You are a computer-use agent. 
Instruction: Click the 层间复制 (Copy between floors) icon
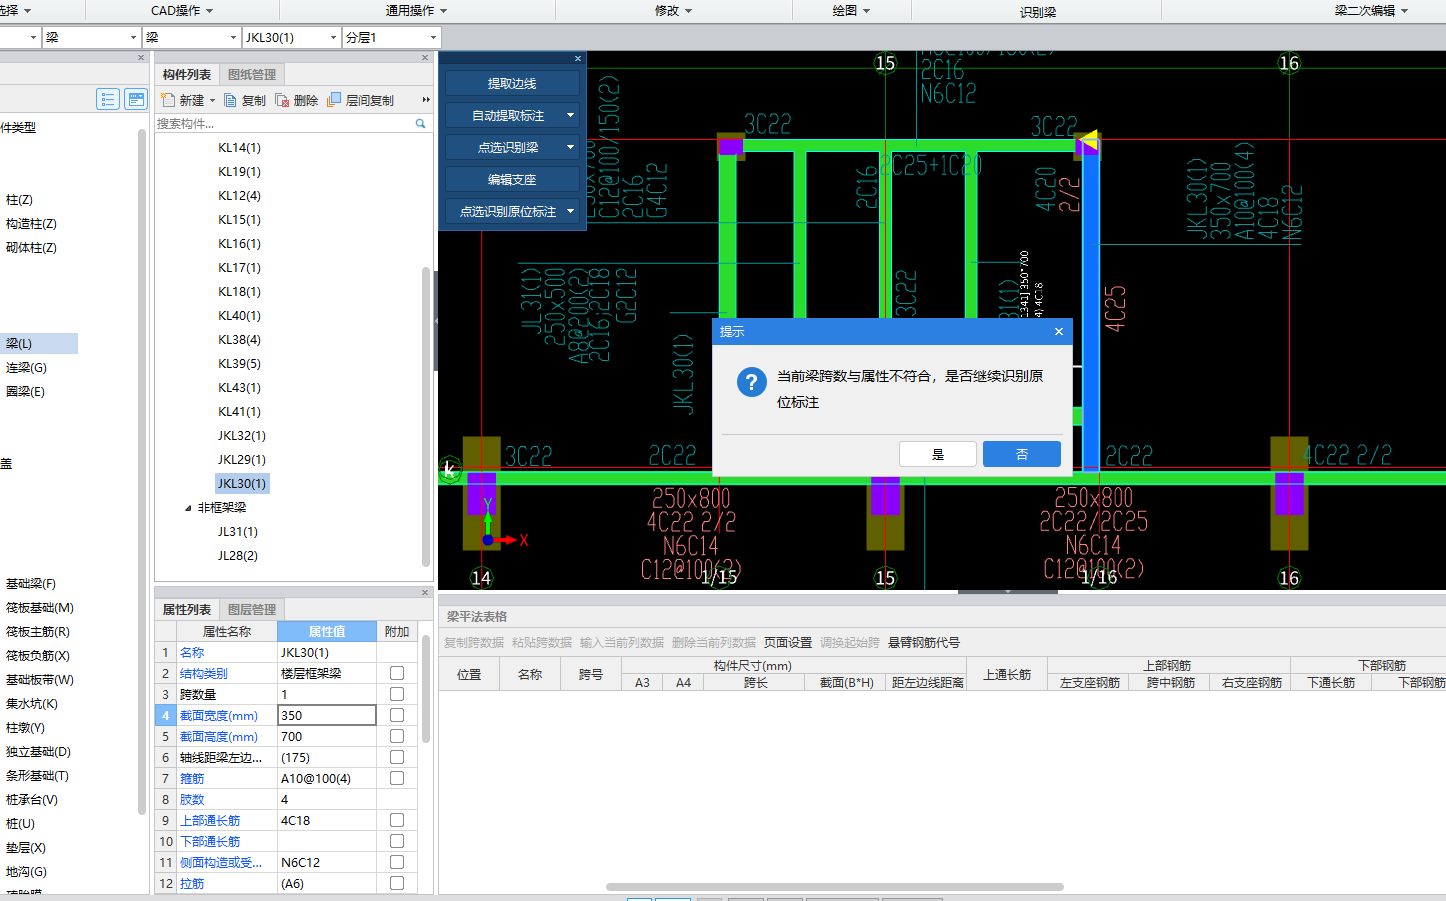click(x=334, y=100)
